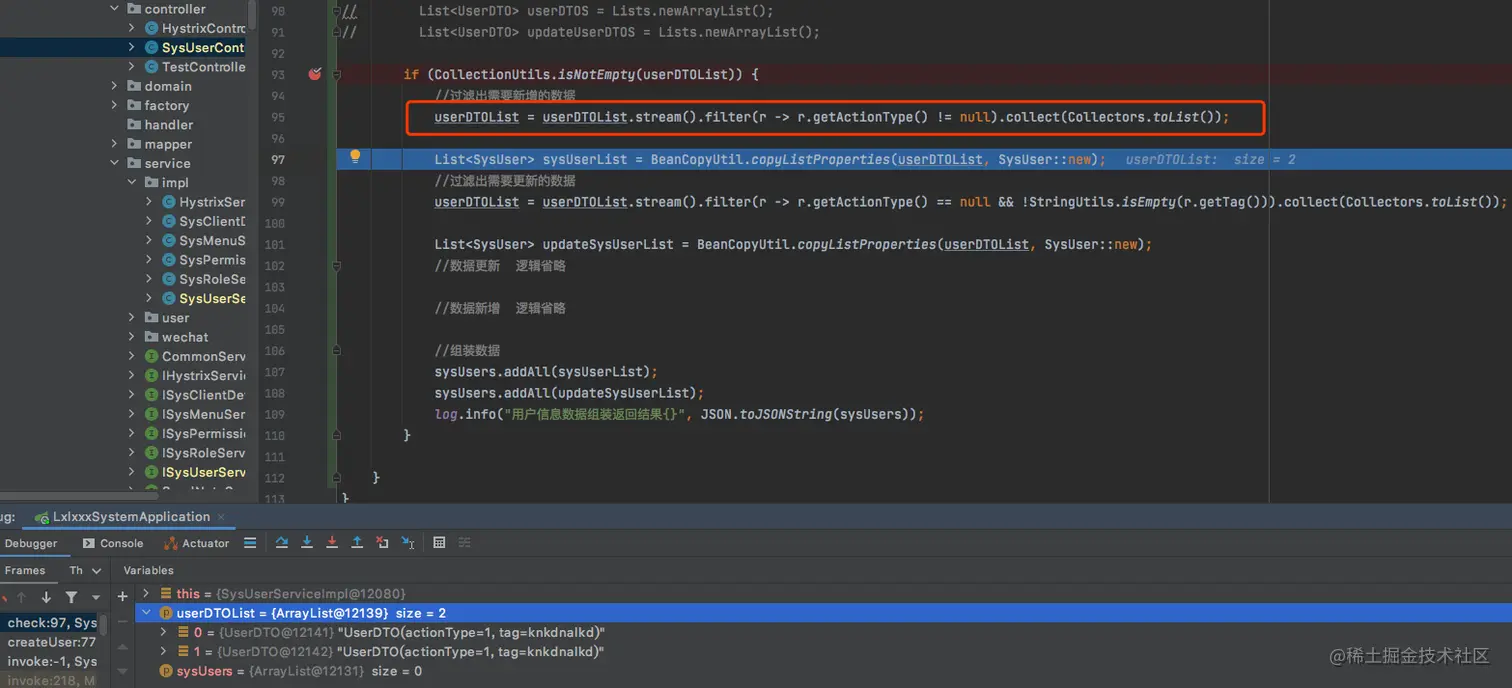Expand the domain folder
Screen dimensions: 1512x688
click(115, 86)
